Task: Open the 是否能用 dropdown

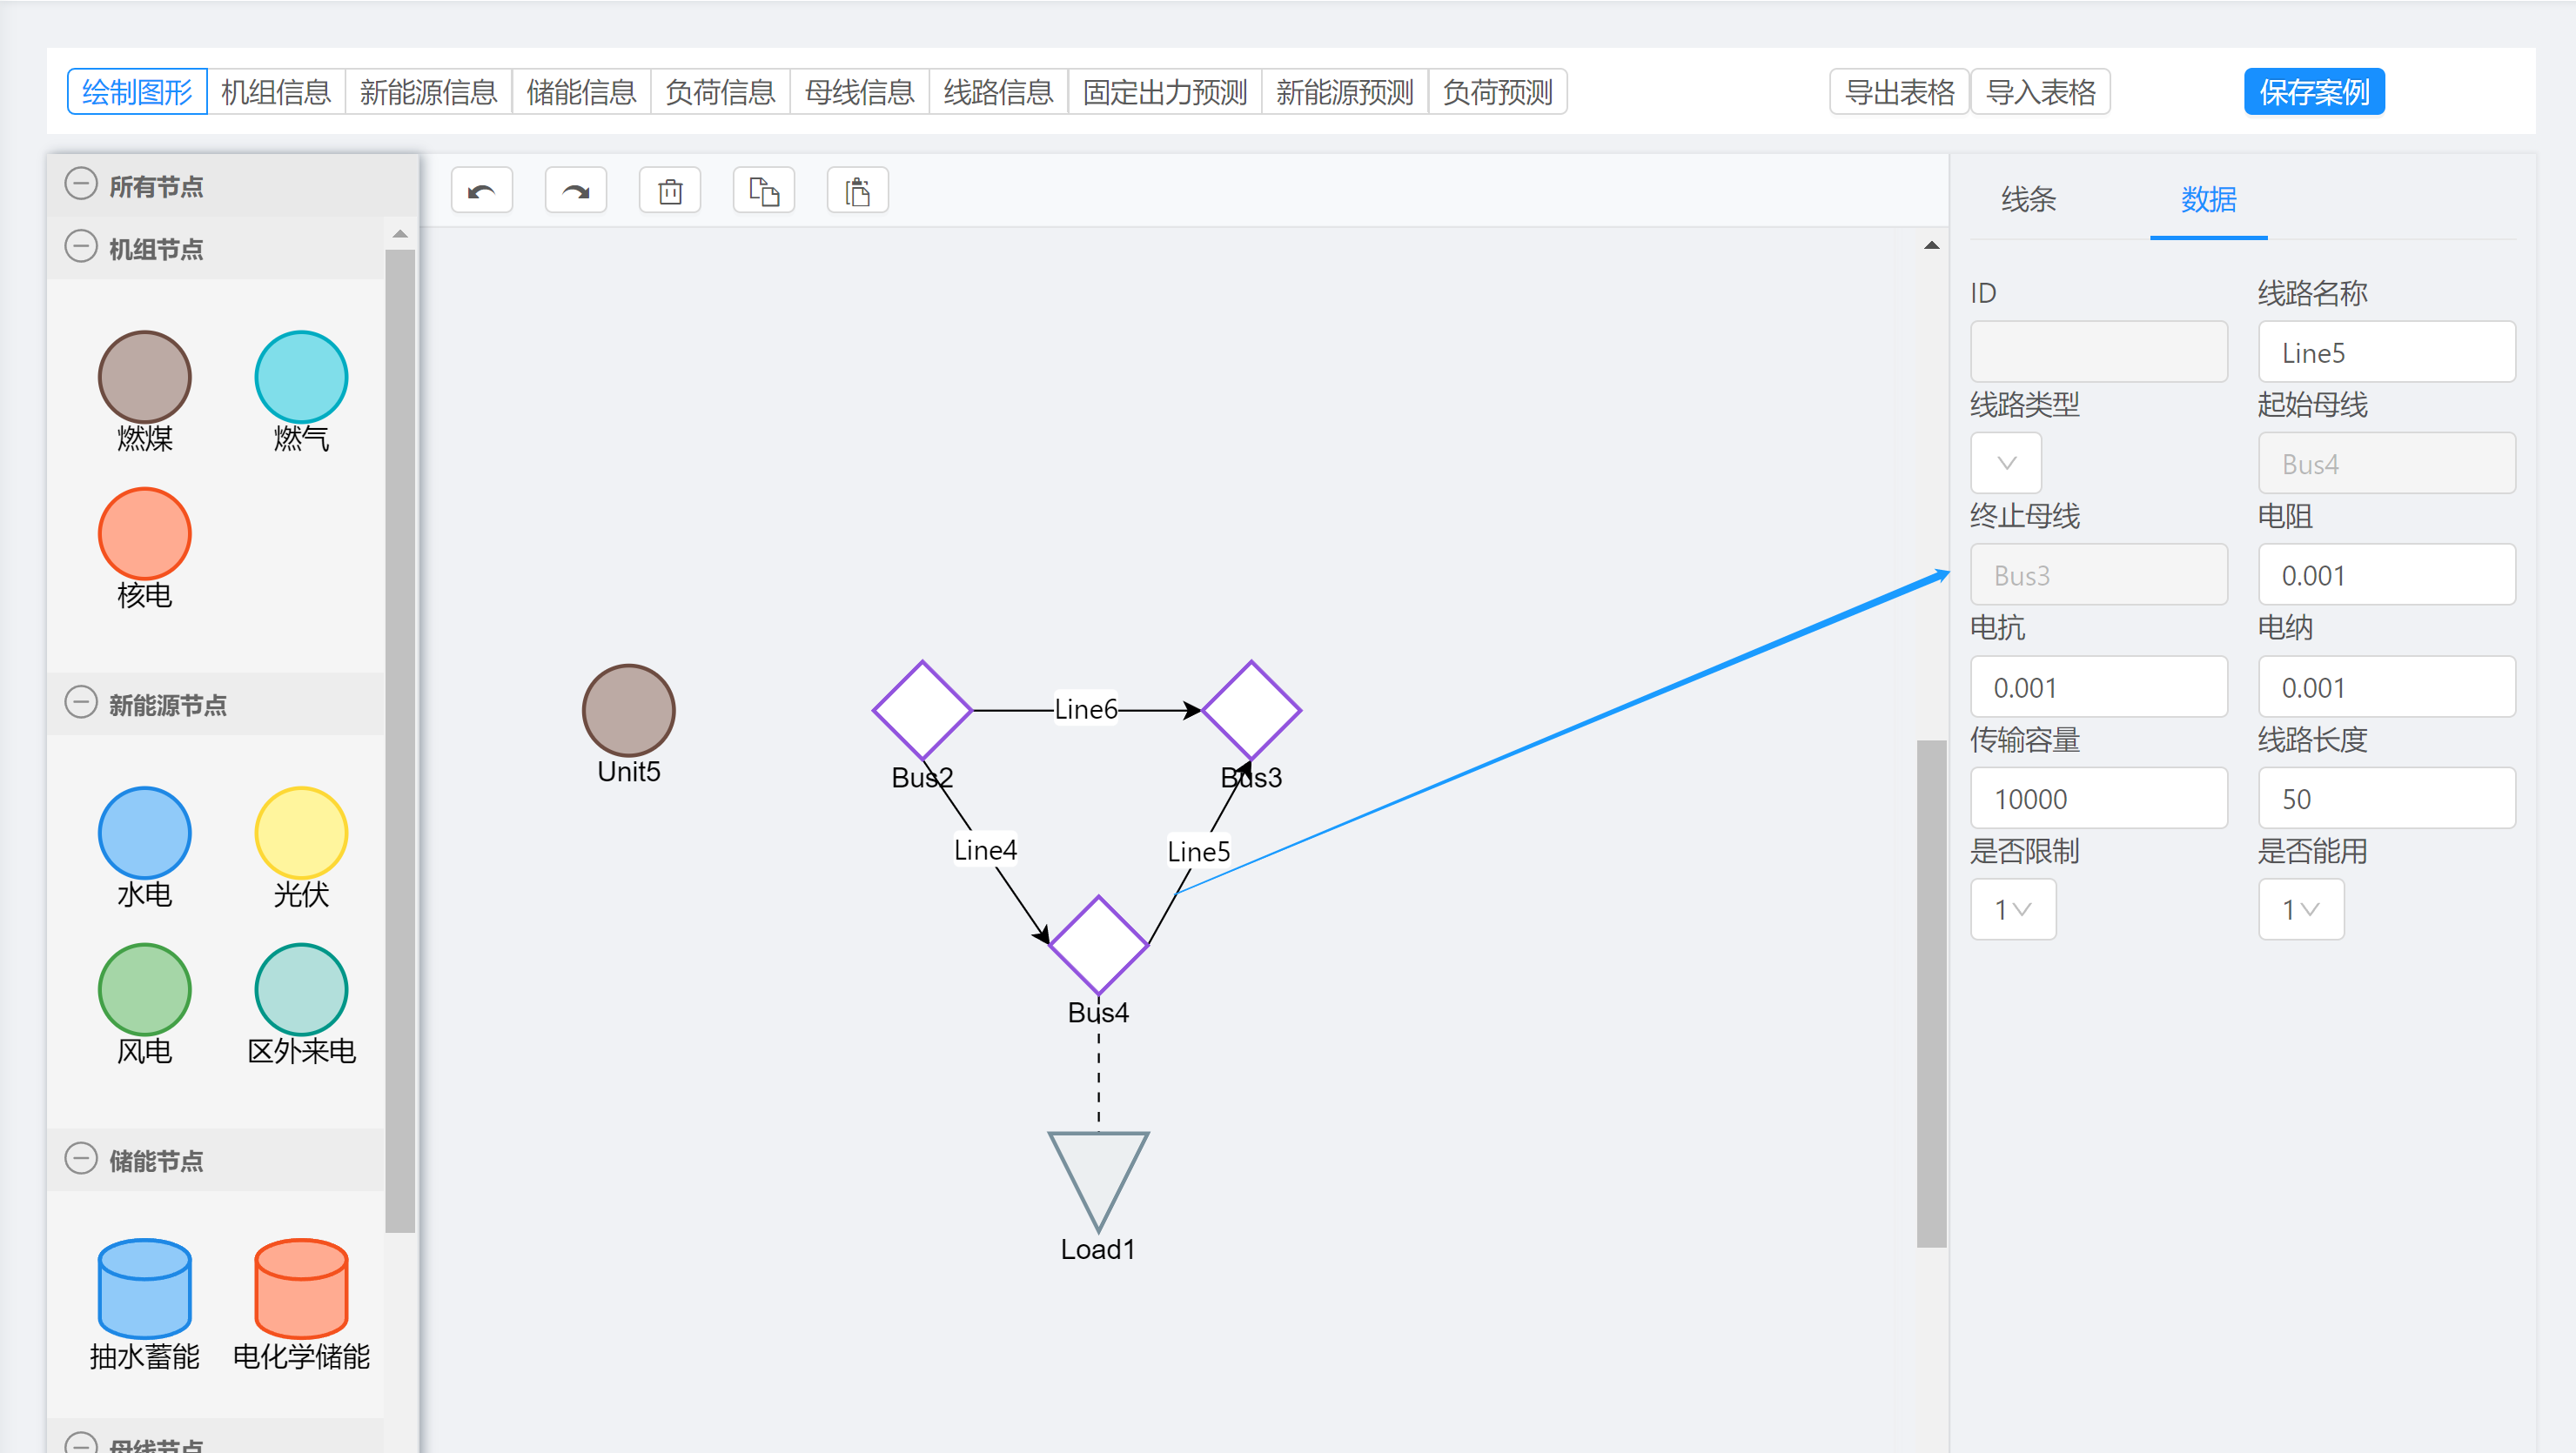Action: click(x=2300, y=909)
